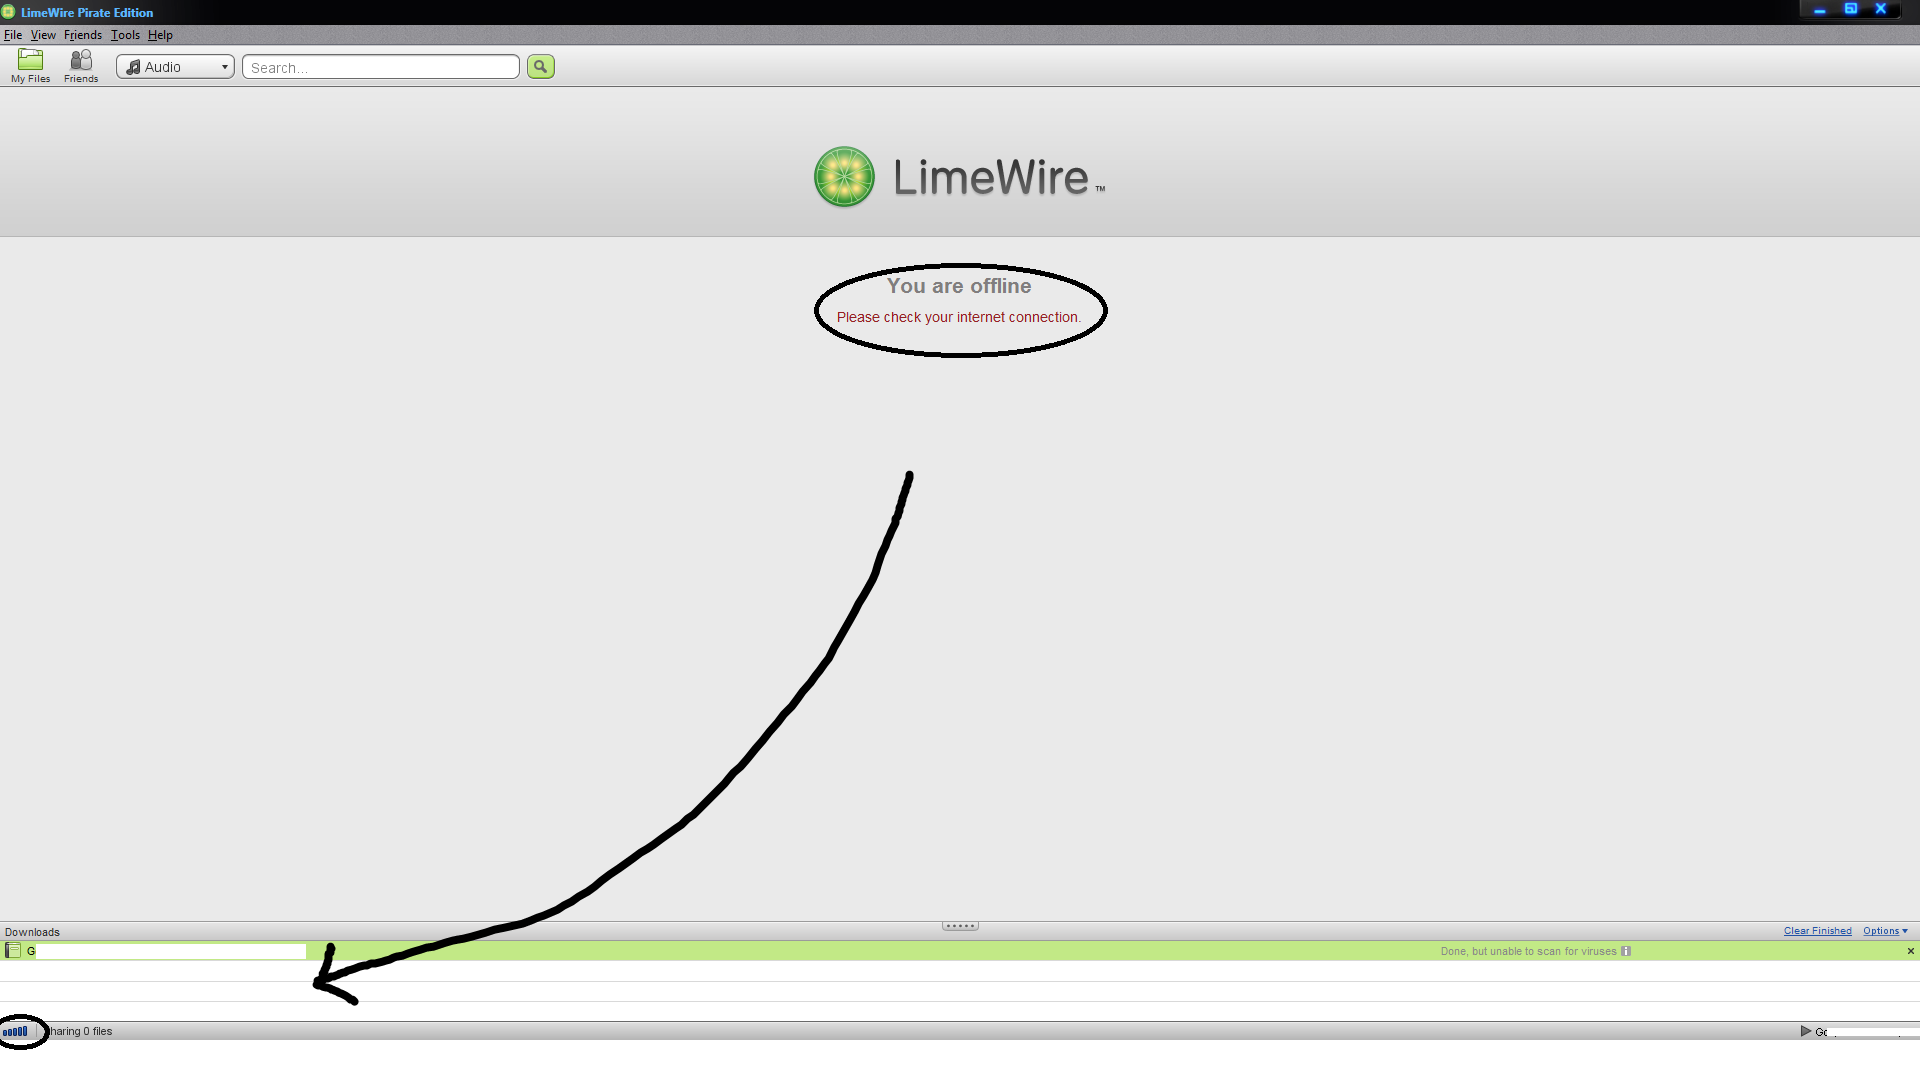Open the File menu
This screenshot has height=1080, width=1920.
13,34
